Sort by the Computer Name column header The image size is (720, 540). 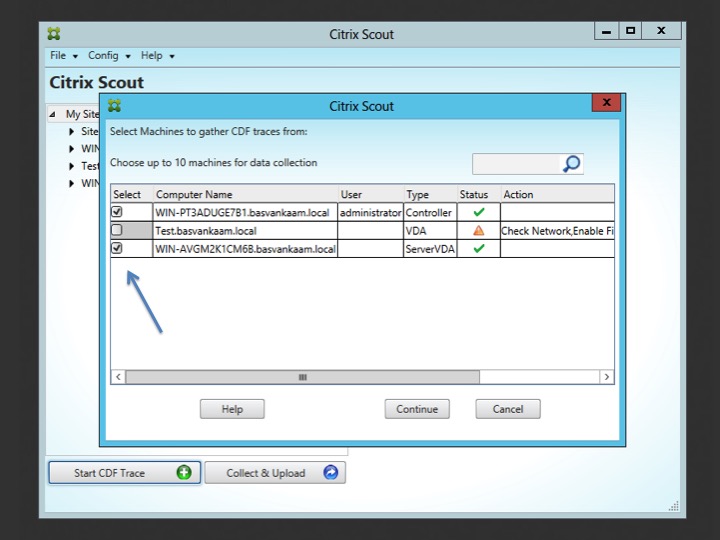246,194
